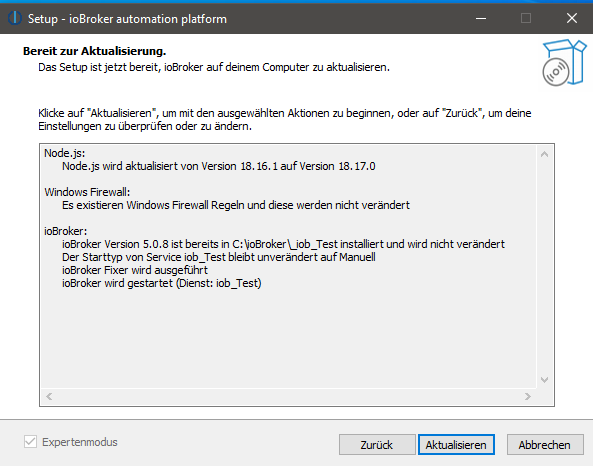Click the 'Bereit zur Aktualisierung.' heading
The image size is (593, 466).
pos(95,51)
